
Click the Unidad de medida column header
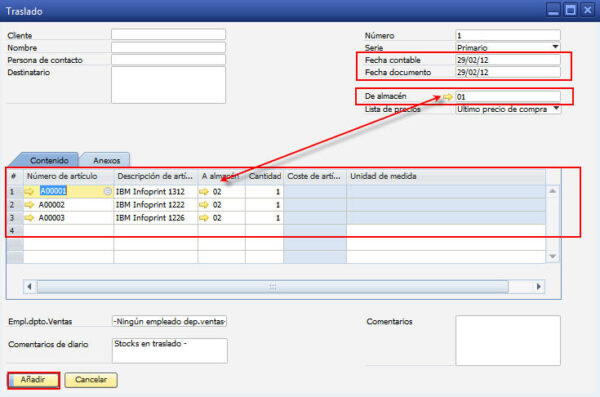tap(446, 176)
